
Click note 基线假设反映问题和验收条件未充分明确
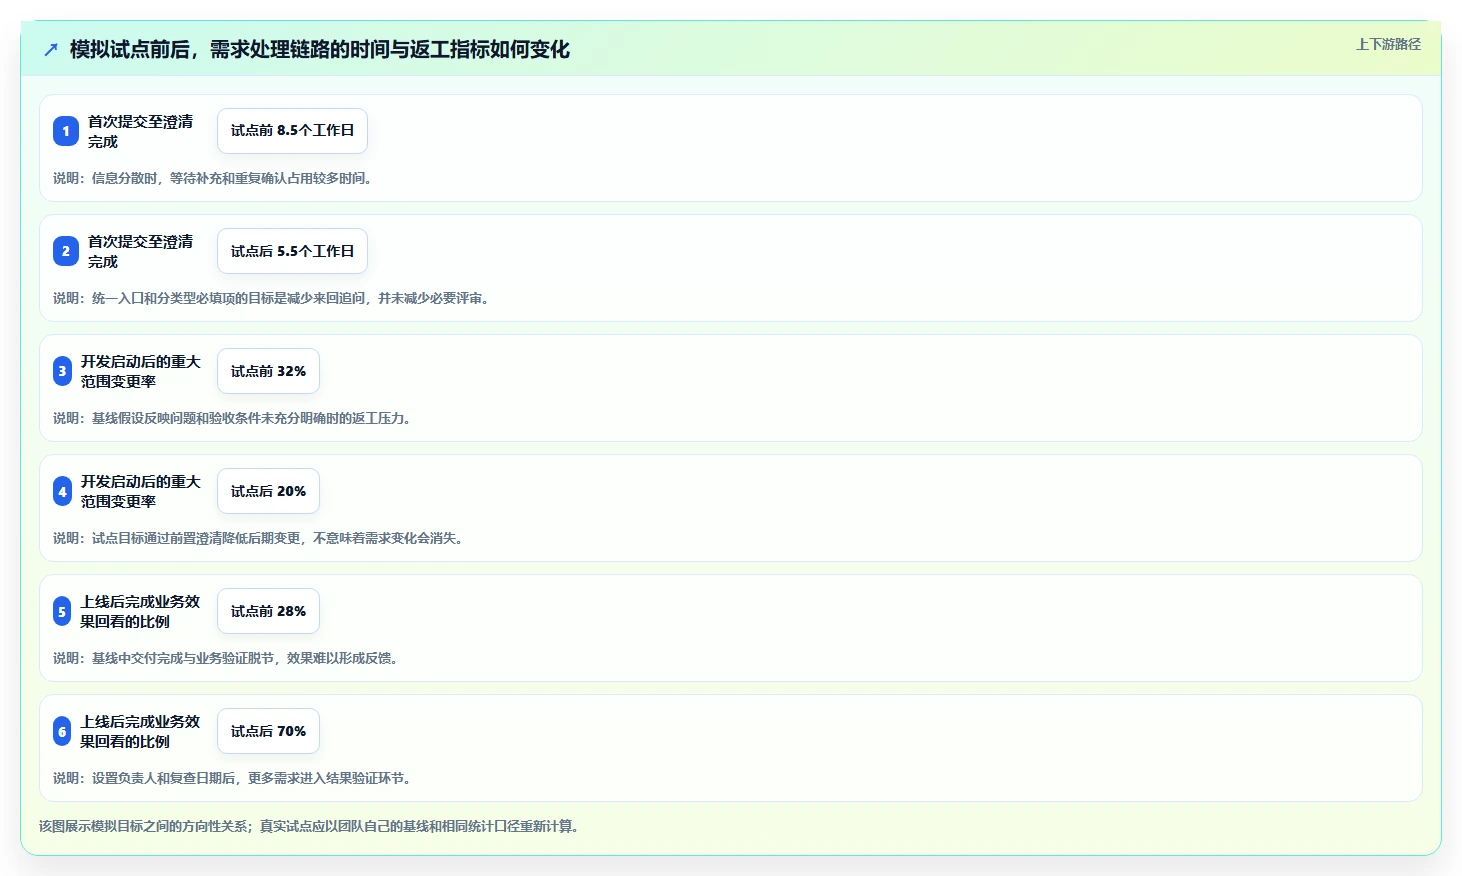[x=233, y=418]
